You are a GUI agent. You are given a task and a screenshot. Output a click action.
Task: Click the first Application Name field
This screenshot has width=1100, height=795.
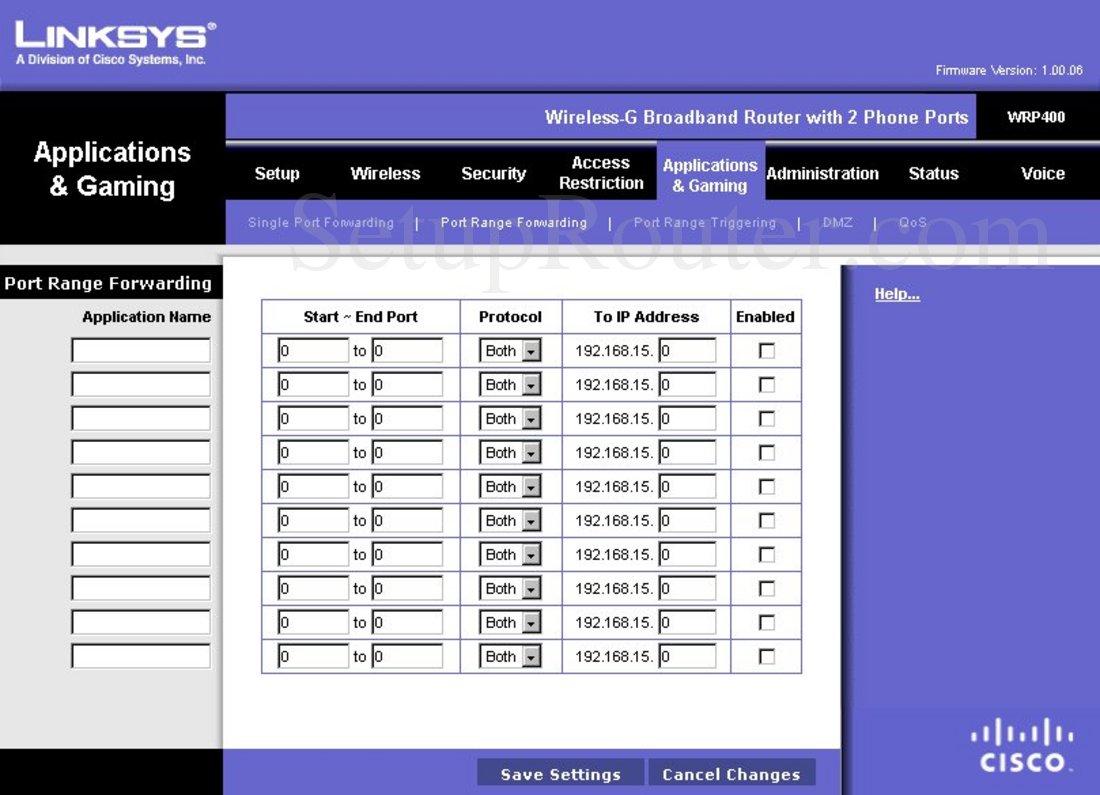[139, 350]
